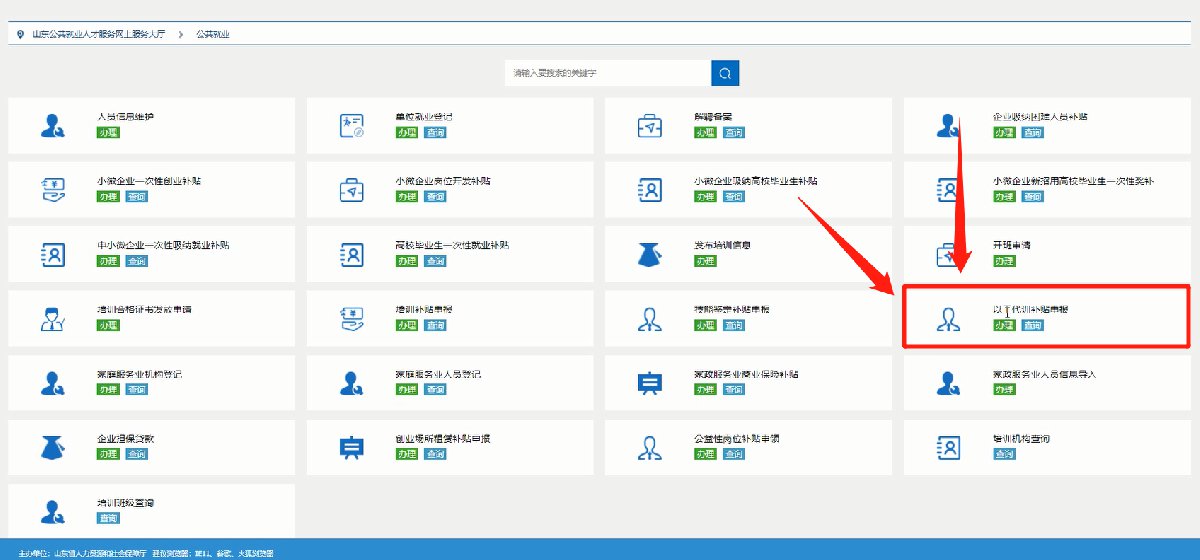Click the 培训合格证书发放申请 person icon
Image resolution: width=1200 pixels, height=560 pixels.
tap(52, 319)
